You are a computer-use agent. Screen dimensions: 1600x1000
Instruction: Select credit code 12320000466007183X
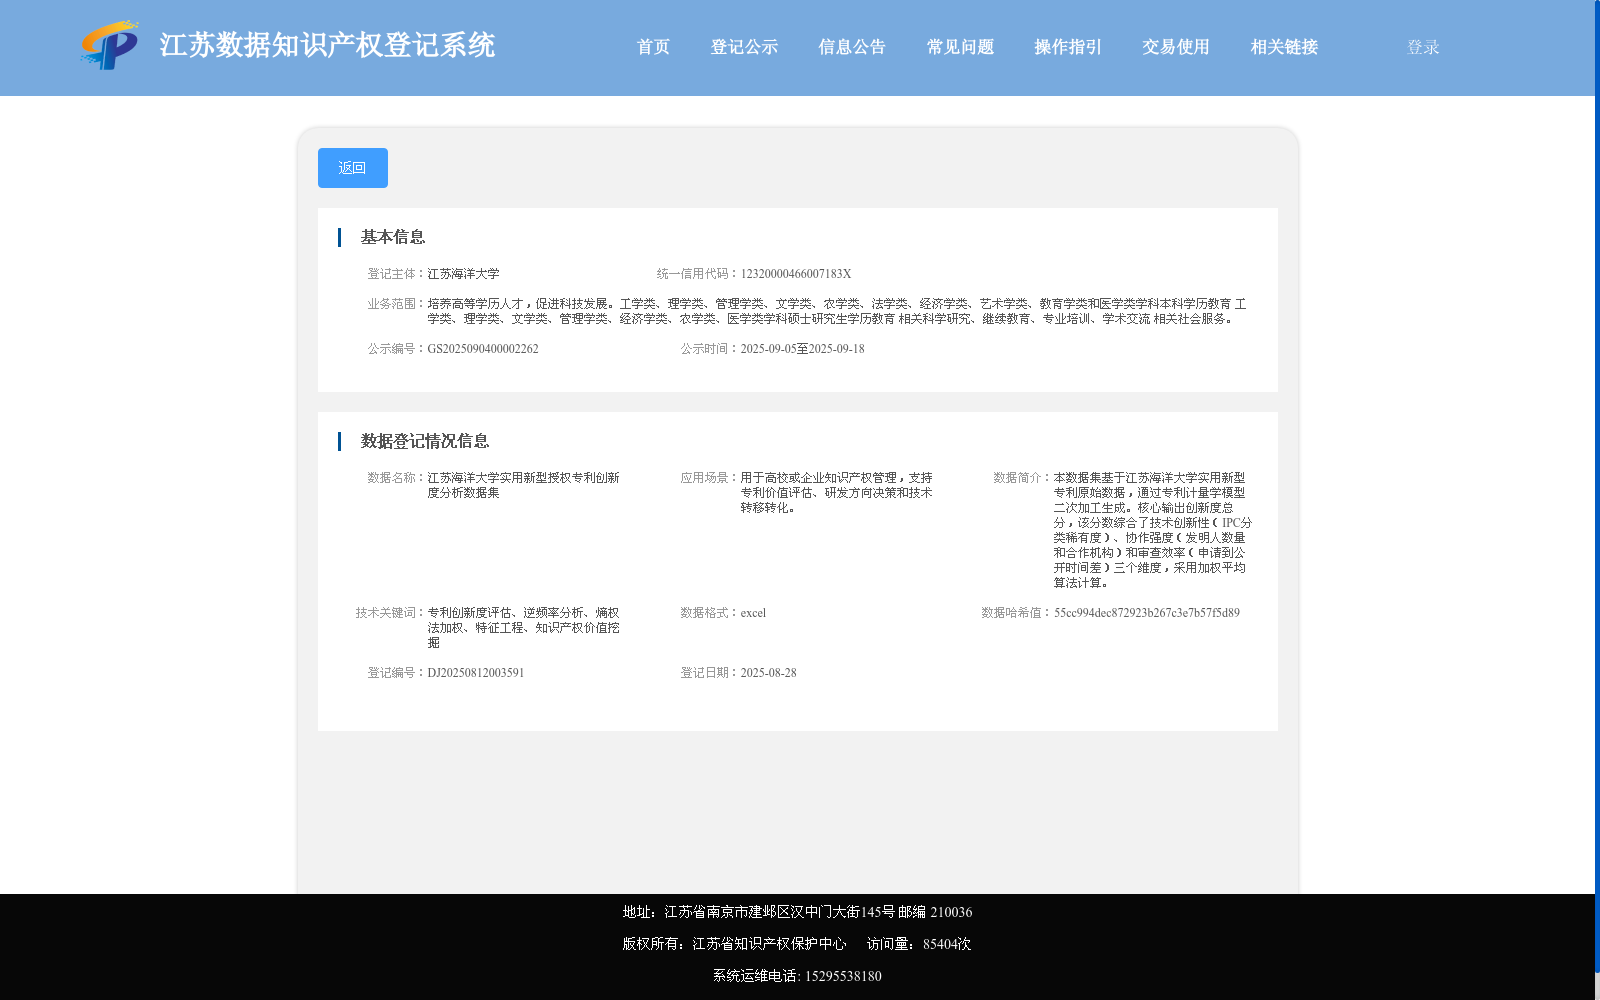(x=796, y=274)
